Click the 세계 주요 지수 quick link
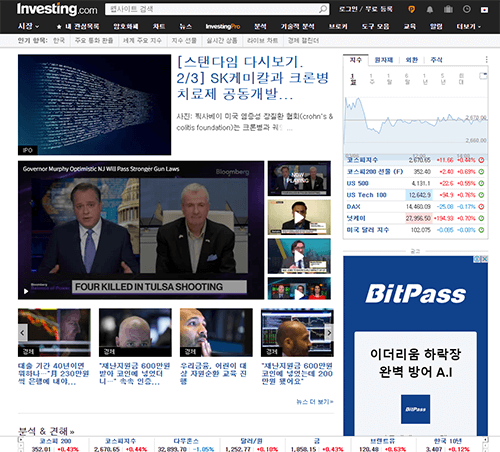This screenshot has height=452, width=500. [x=142, y=41]
